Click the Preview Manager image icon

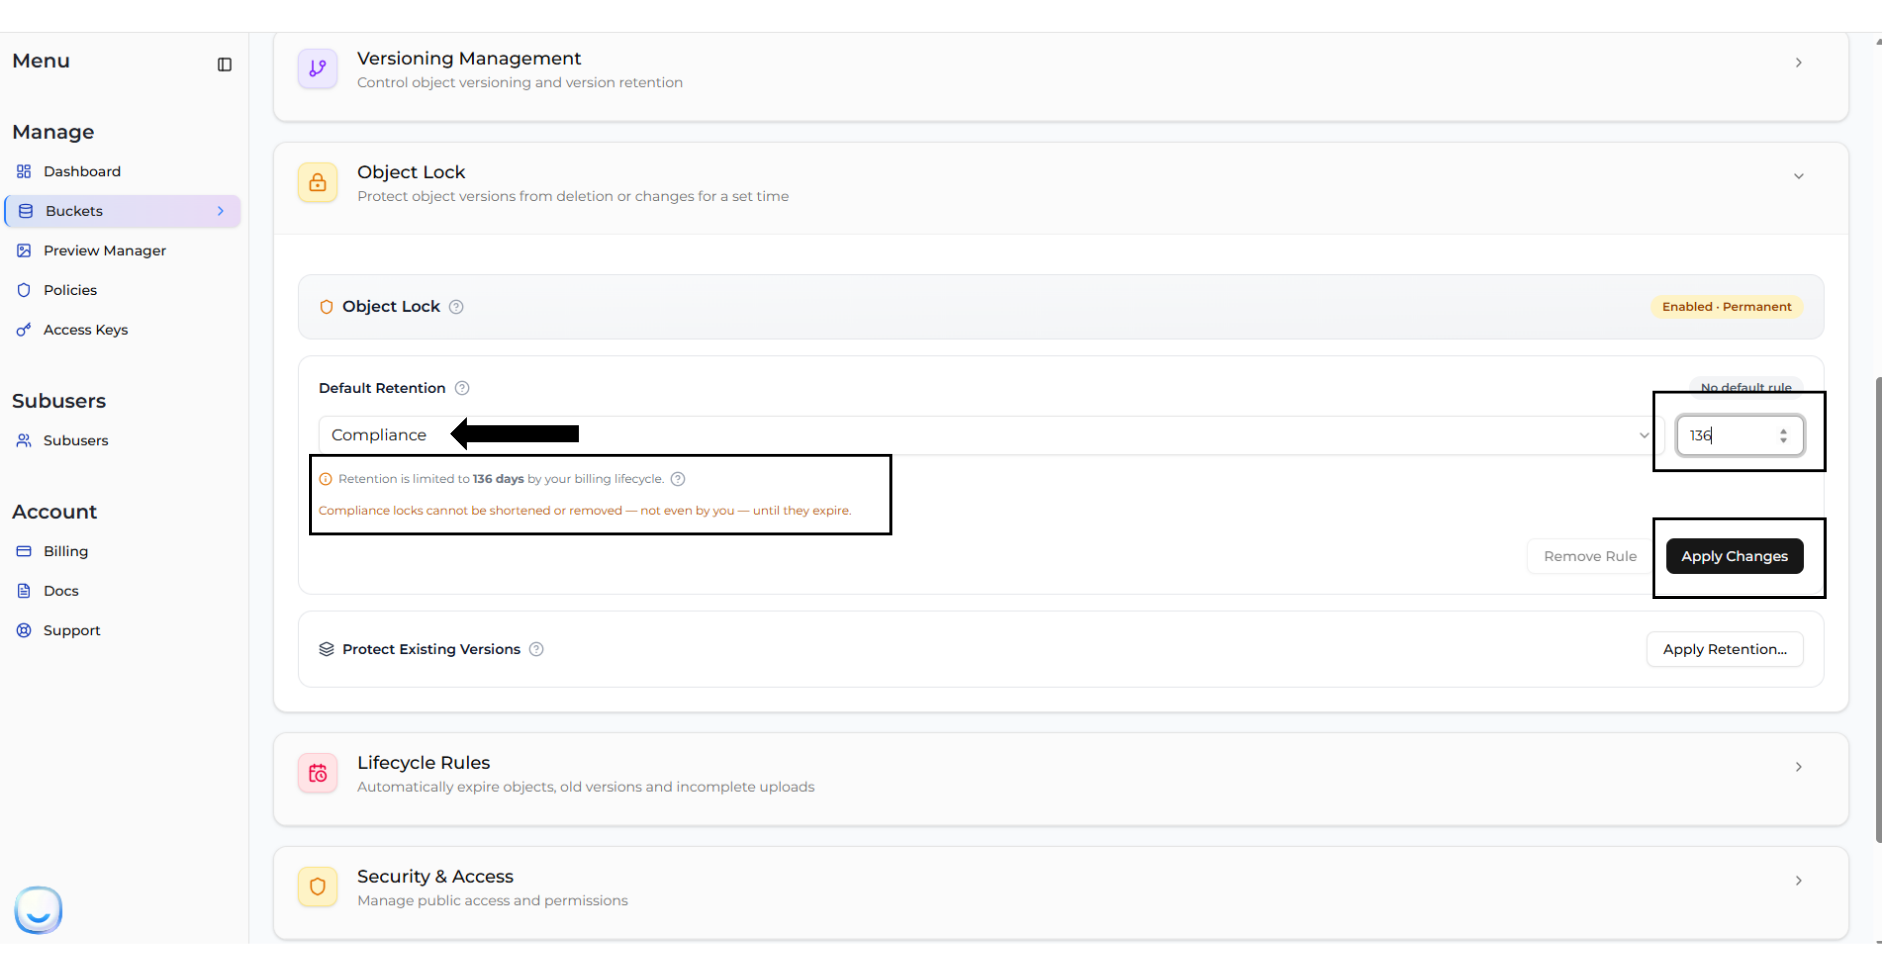click(x=24, y=250)
